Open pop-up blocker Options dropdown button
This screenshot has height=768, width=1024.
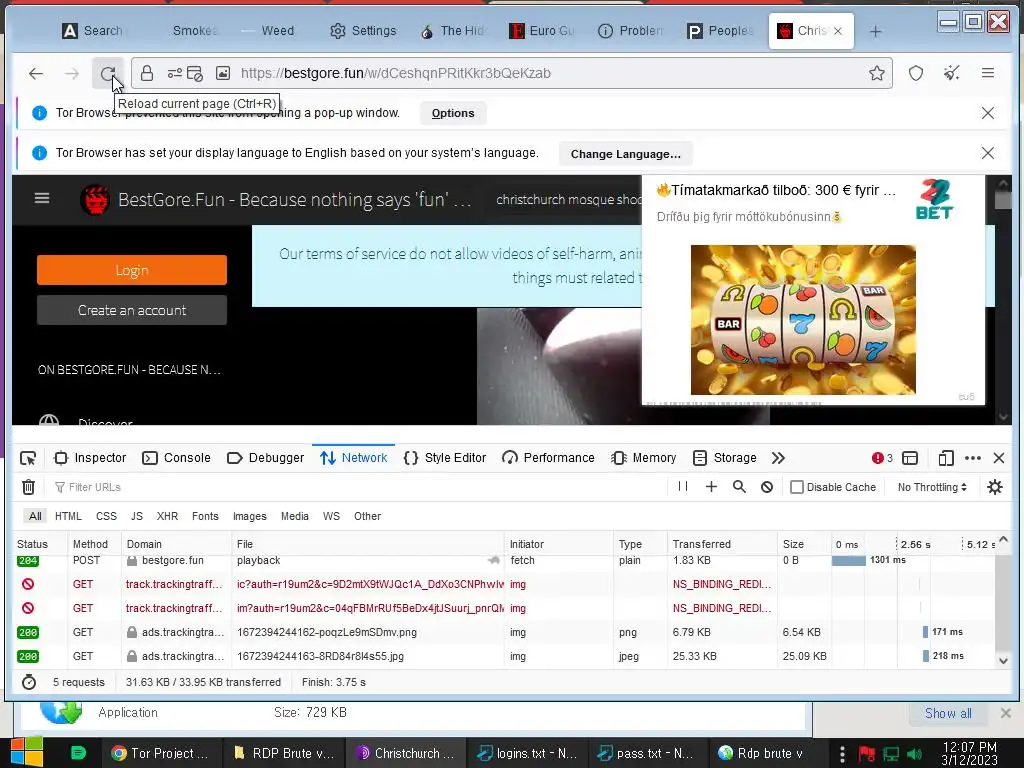453,113
